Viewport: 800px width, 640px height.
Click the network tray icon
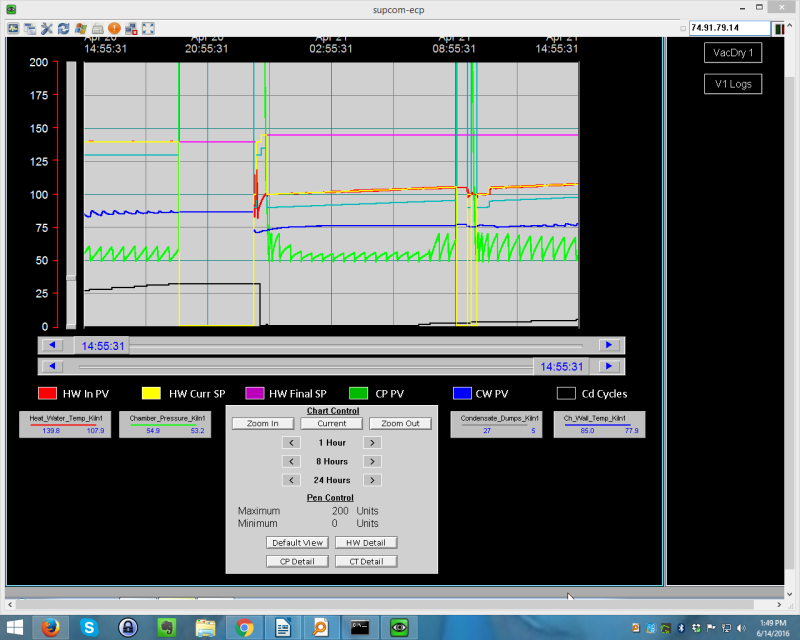(x=726, y=628)
